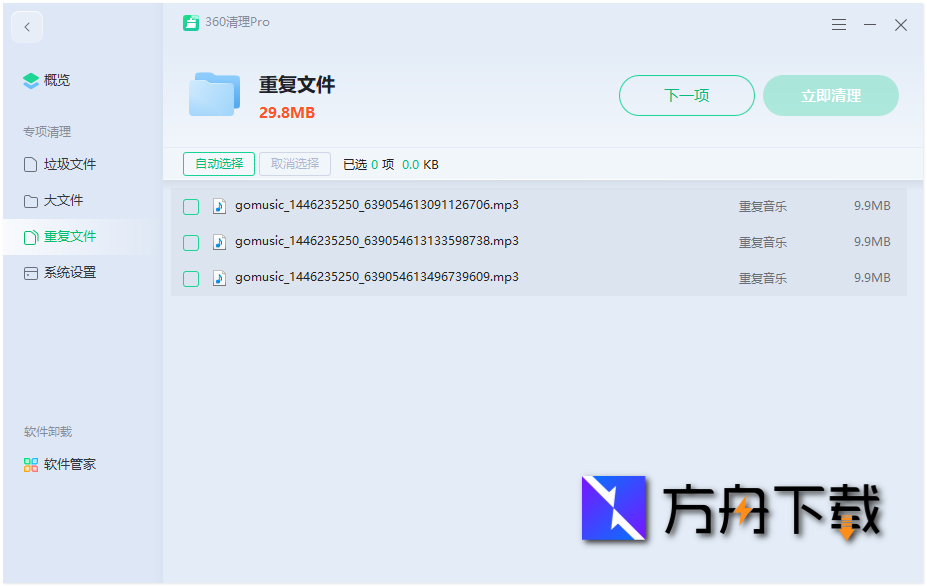Click the back arrow at top left

(x=26, y=26)
